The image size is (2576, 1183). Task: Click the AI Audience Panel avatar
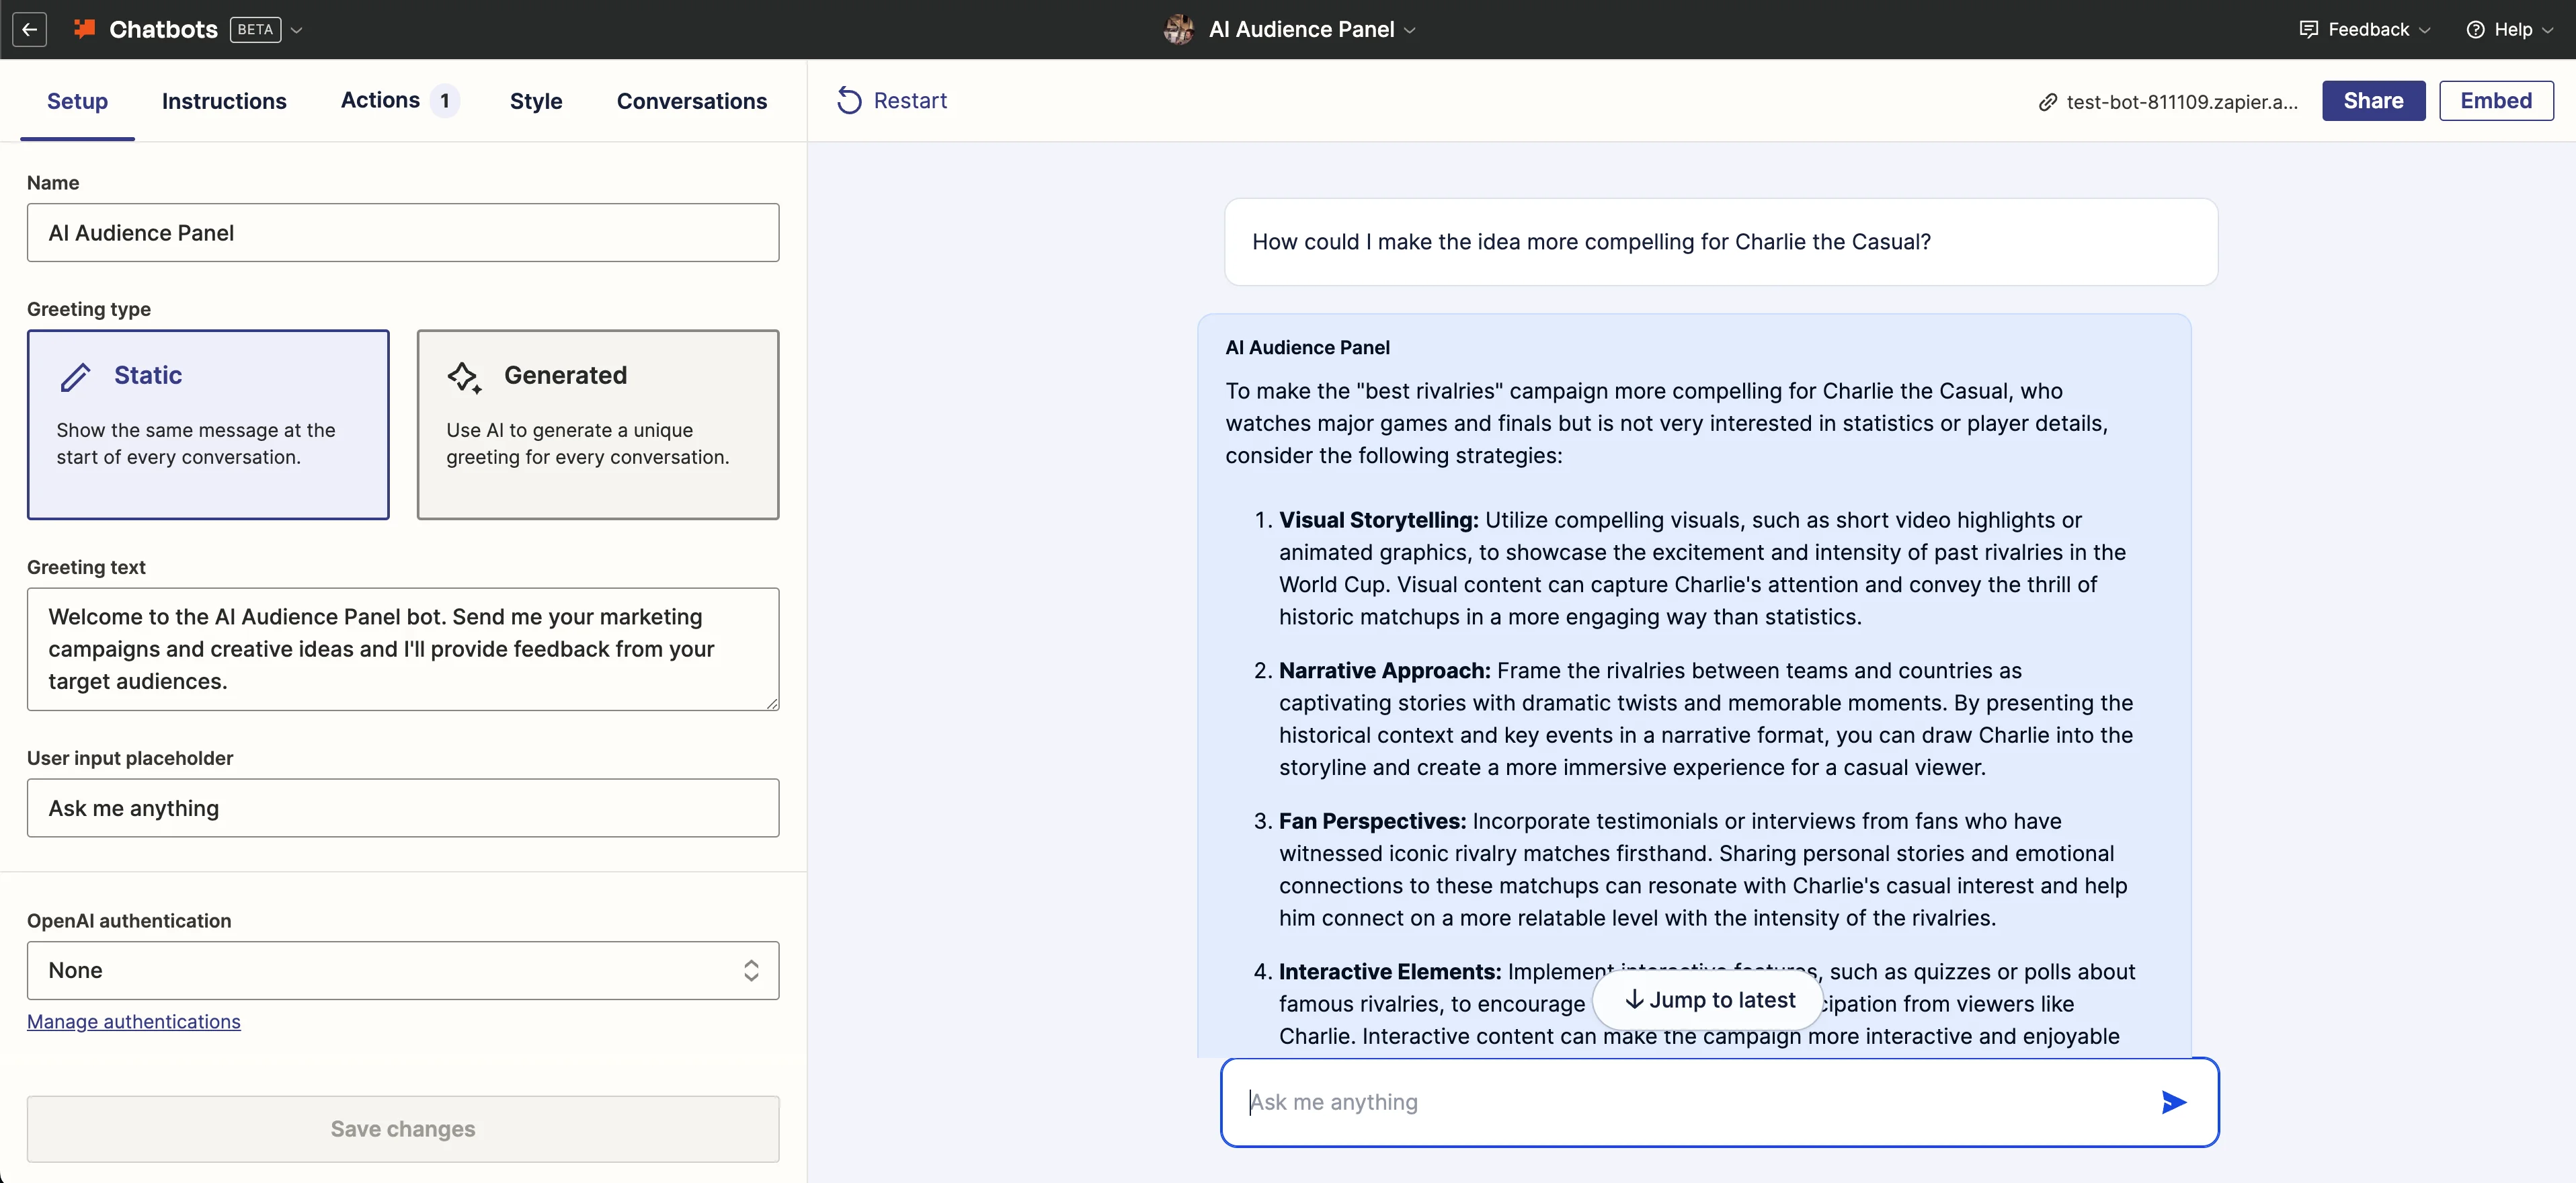1179,30
